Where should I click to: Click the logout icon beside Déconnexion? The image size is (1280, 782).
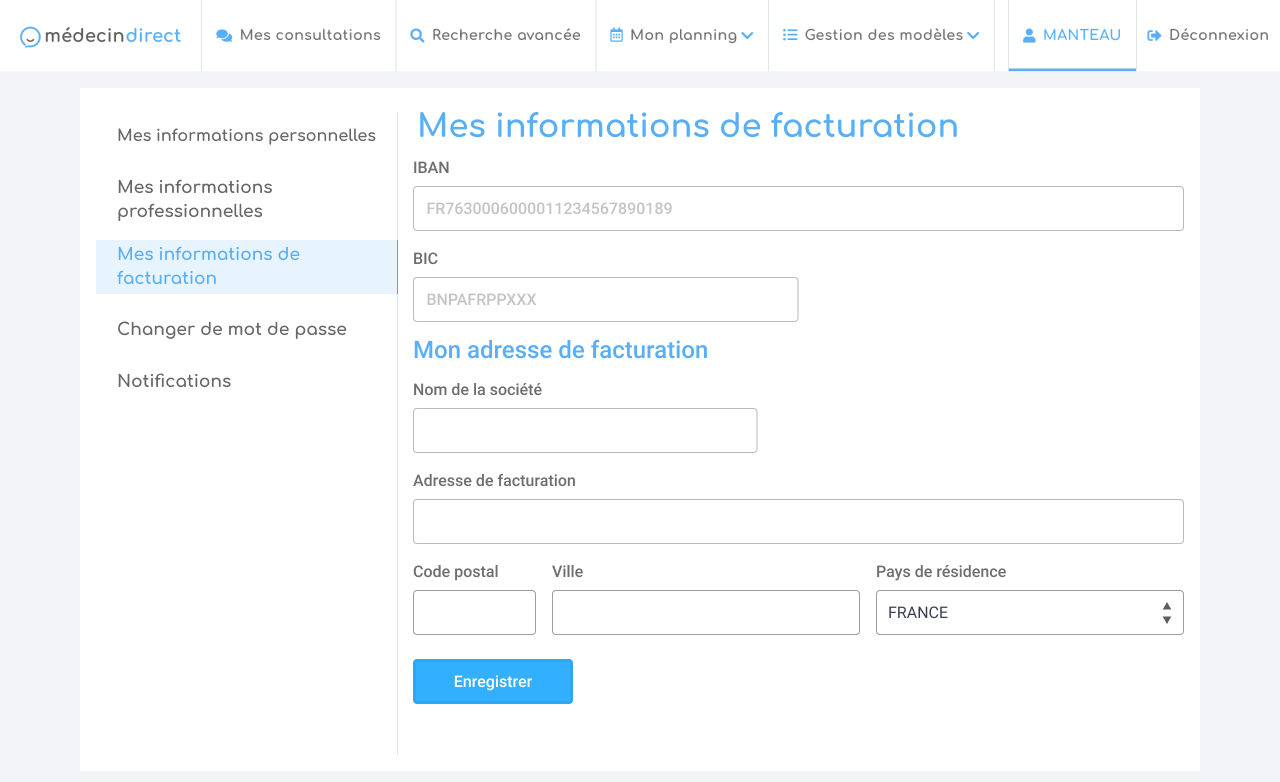coord(1154,36)
